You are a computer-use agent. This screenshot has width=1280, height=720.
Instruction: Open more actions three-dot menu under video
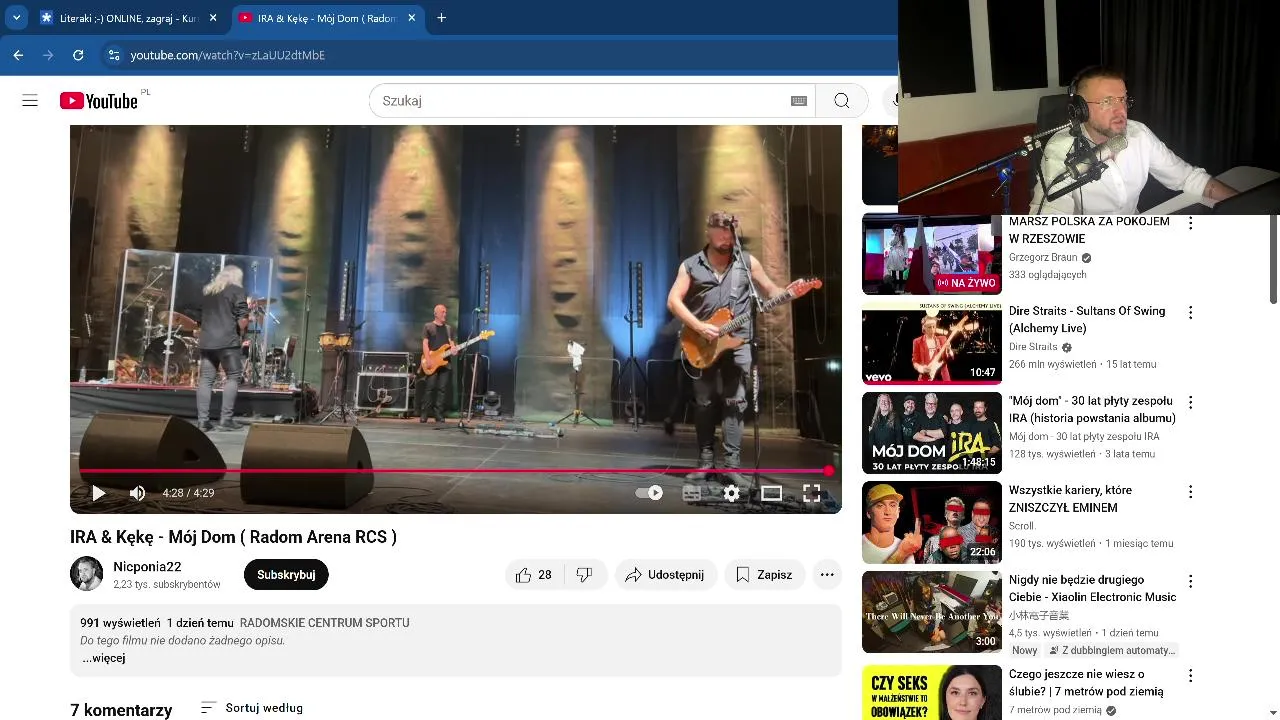coord(827,575)
